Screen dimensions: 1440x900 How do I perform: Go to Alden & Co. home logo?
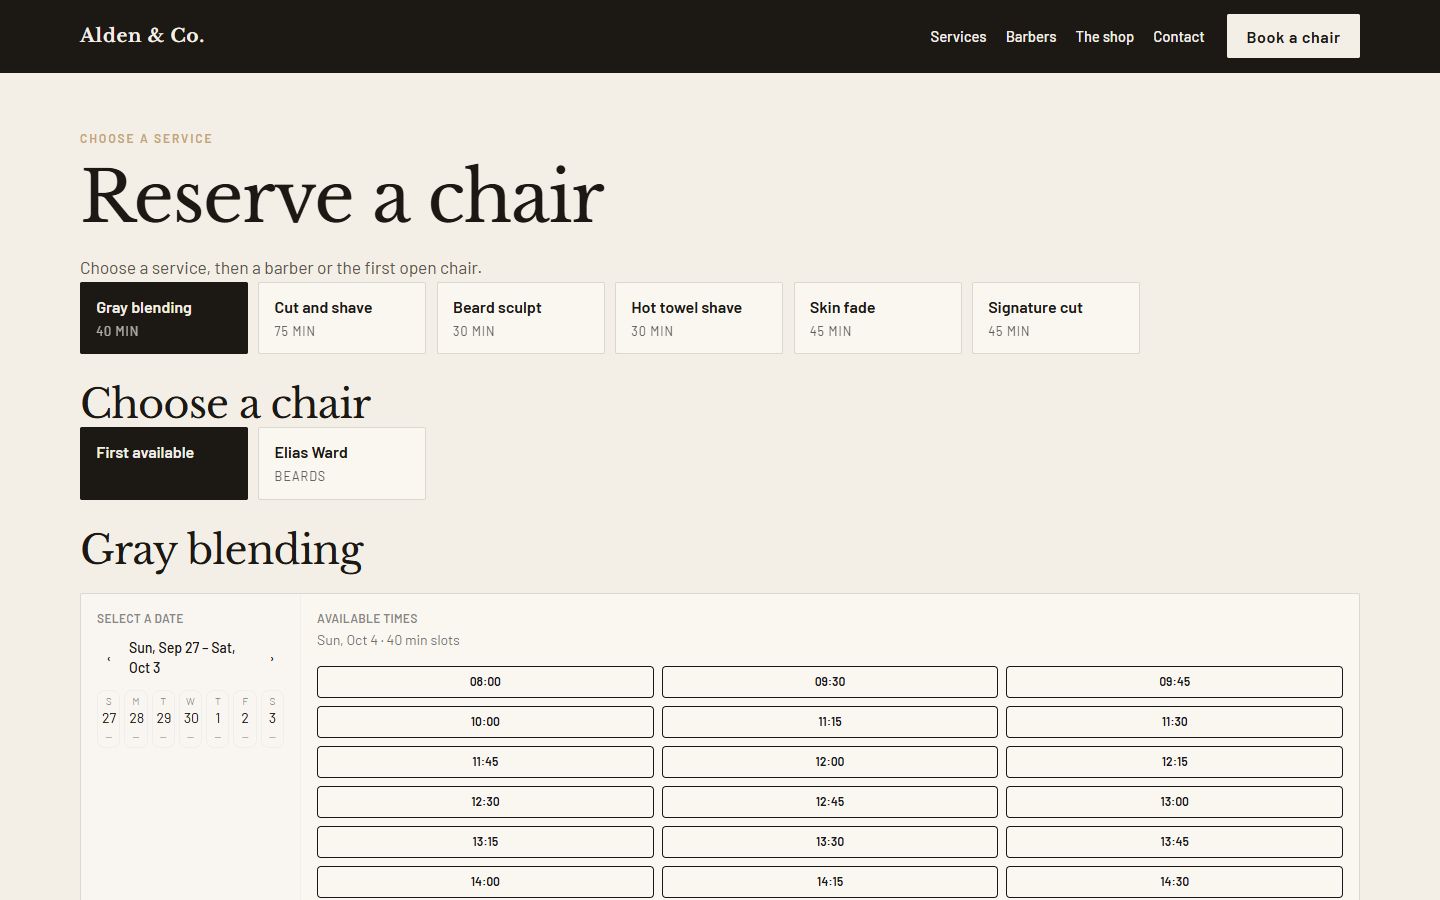click(142, 36)
